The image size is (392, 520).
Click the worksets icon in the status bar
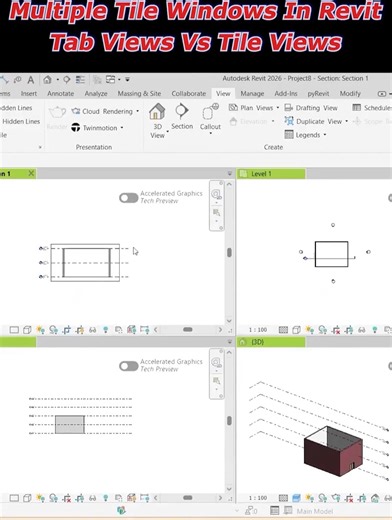click(x=121, y=510)
